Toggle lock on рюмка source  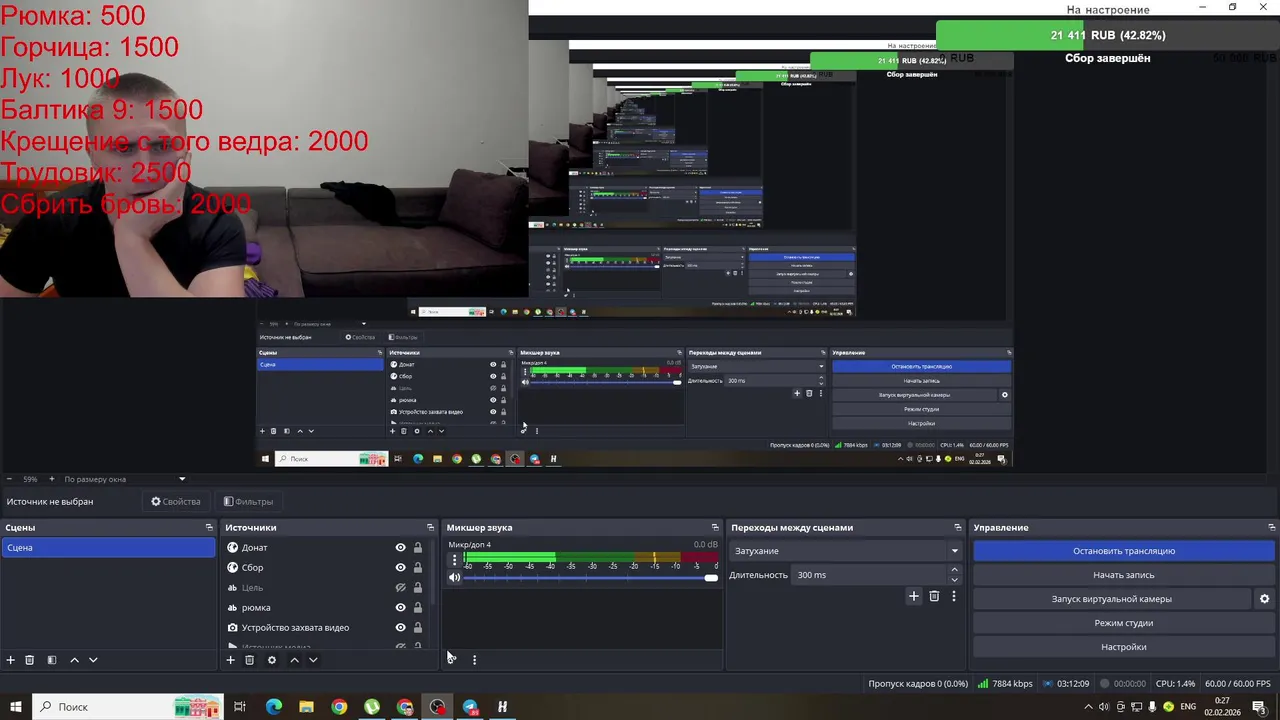point(418,608)
